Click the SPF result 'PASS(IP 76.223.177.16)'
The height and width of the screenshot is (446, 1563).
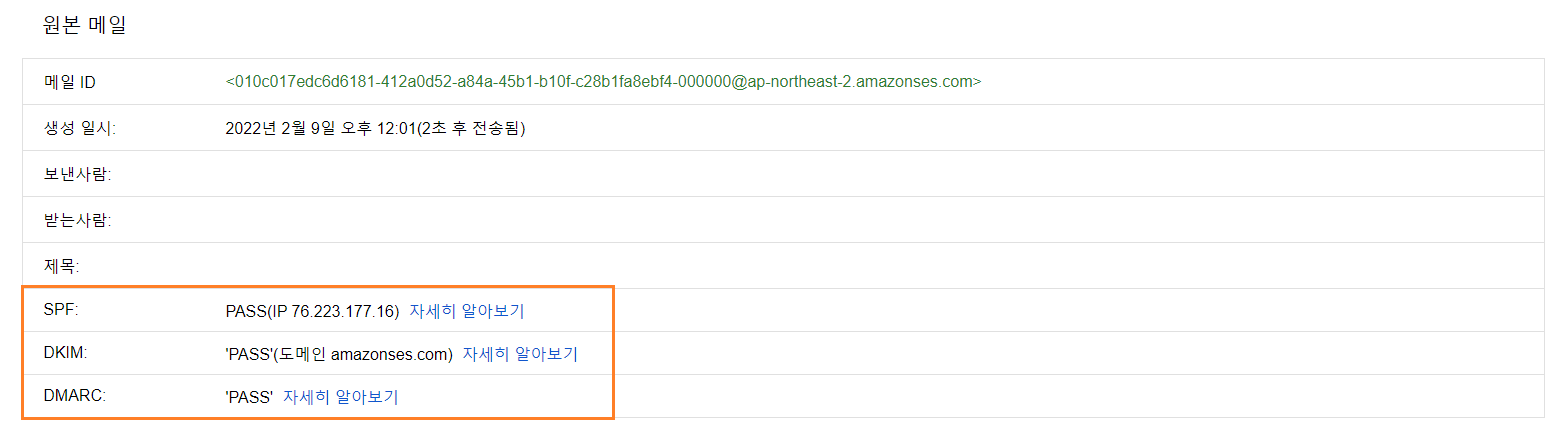[x=312, y=311]
